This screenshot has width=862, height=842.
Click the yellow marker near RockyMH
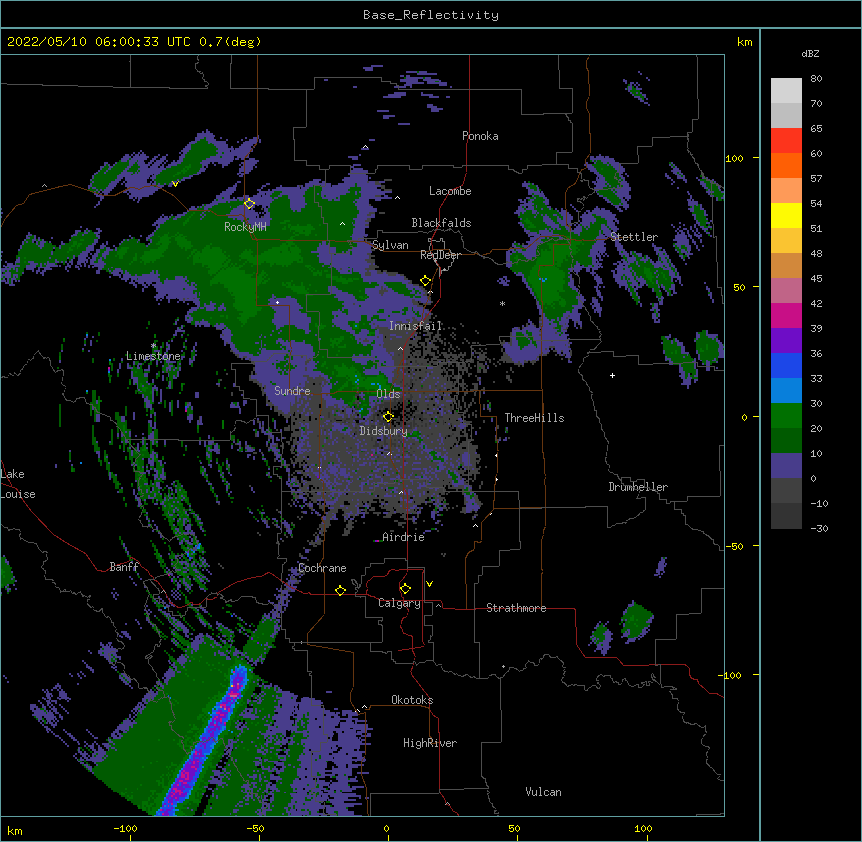coord(249,204)
